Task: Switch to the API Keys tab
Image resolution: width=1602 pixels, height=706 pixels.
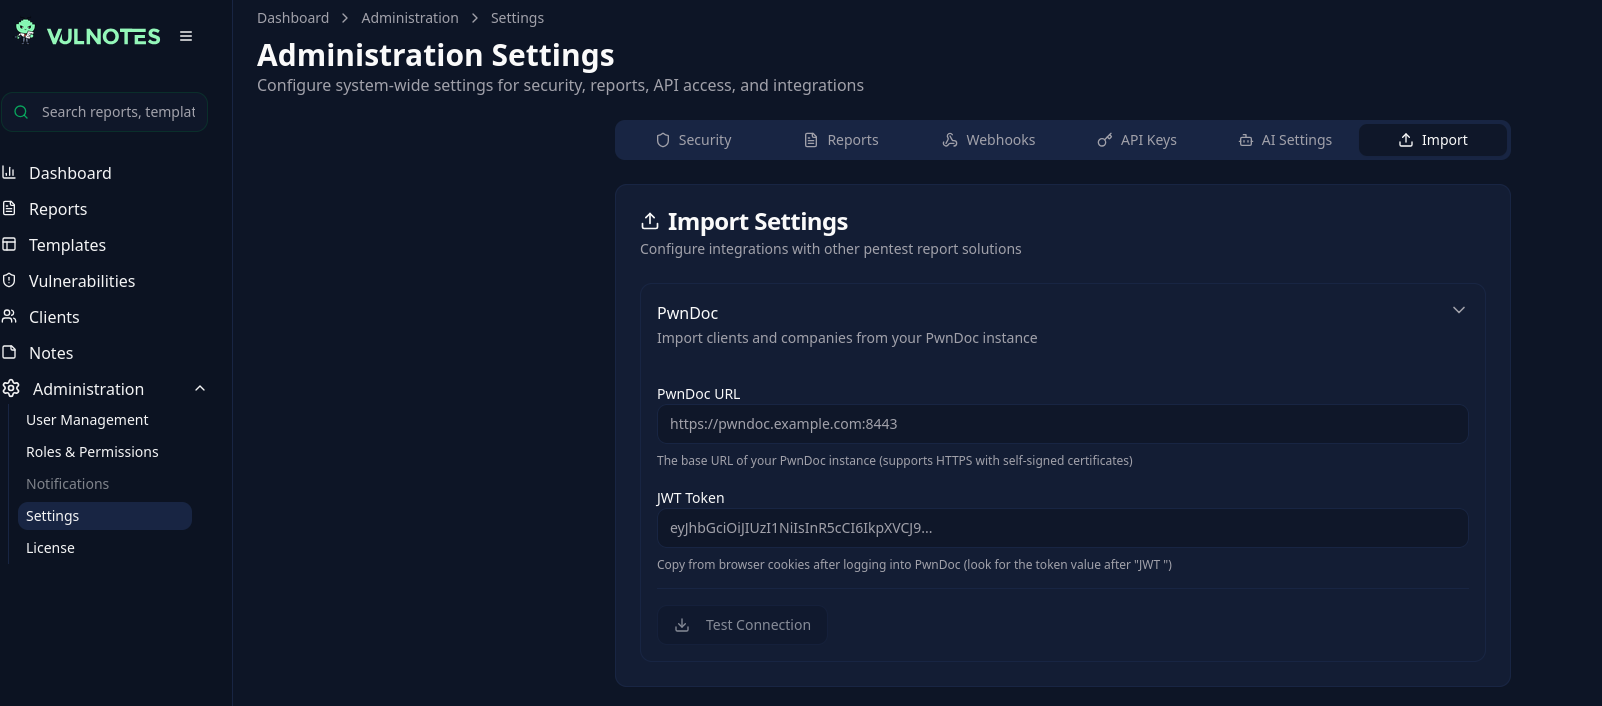Action: click(x=1137, y=140)
